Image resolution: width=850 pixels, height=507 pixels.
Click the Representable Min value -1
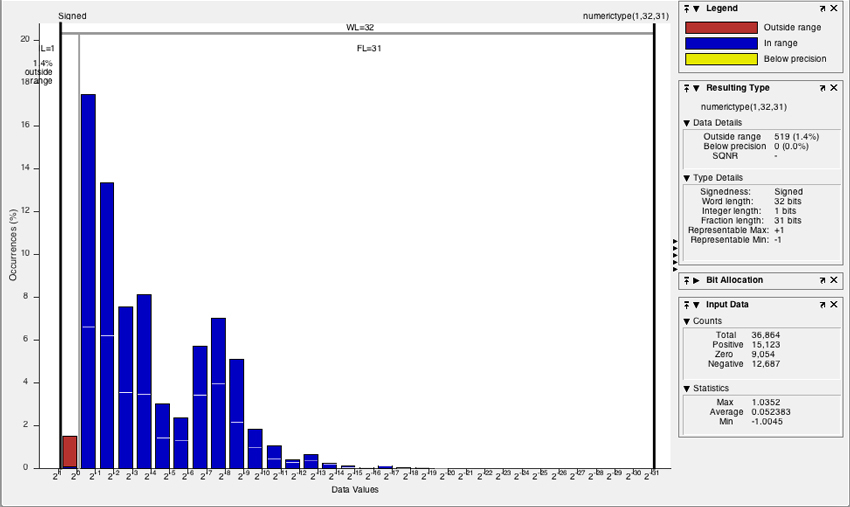[778, 240]
